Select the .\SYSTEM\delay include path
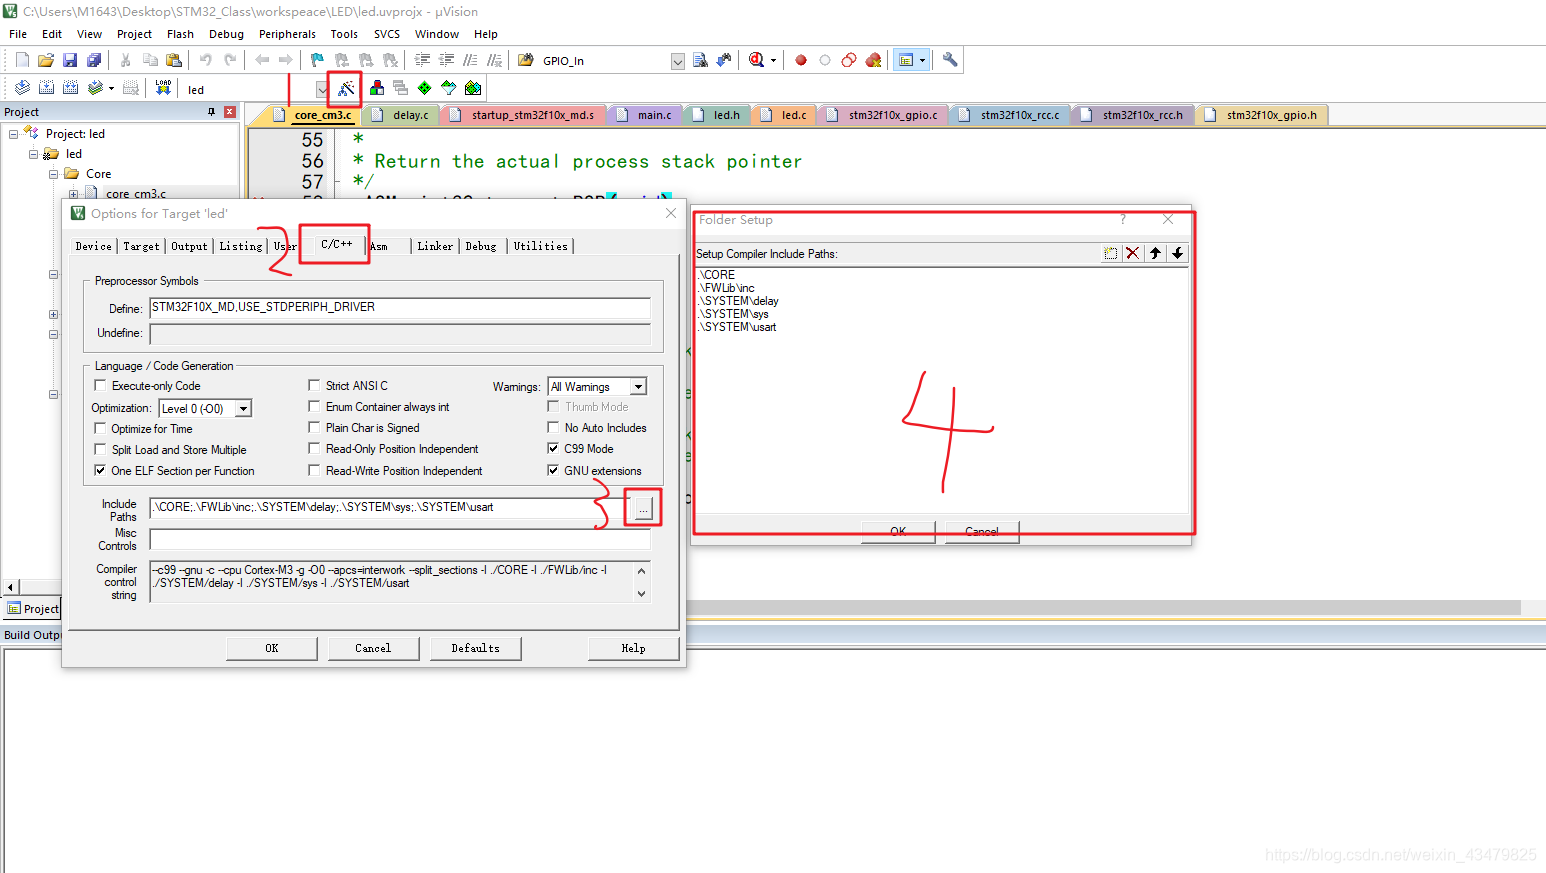1546x873 pixels. (739, 301)
